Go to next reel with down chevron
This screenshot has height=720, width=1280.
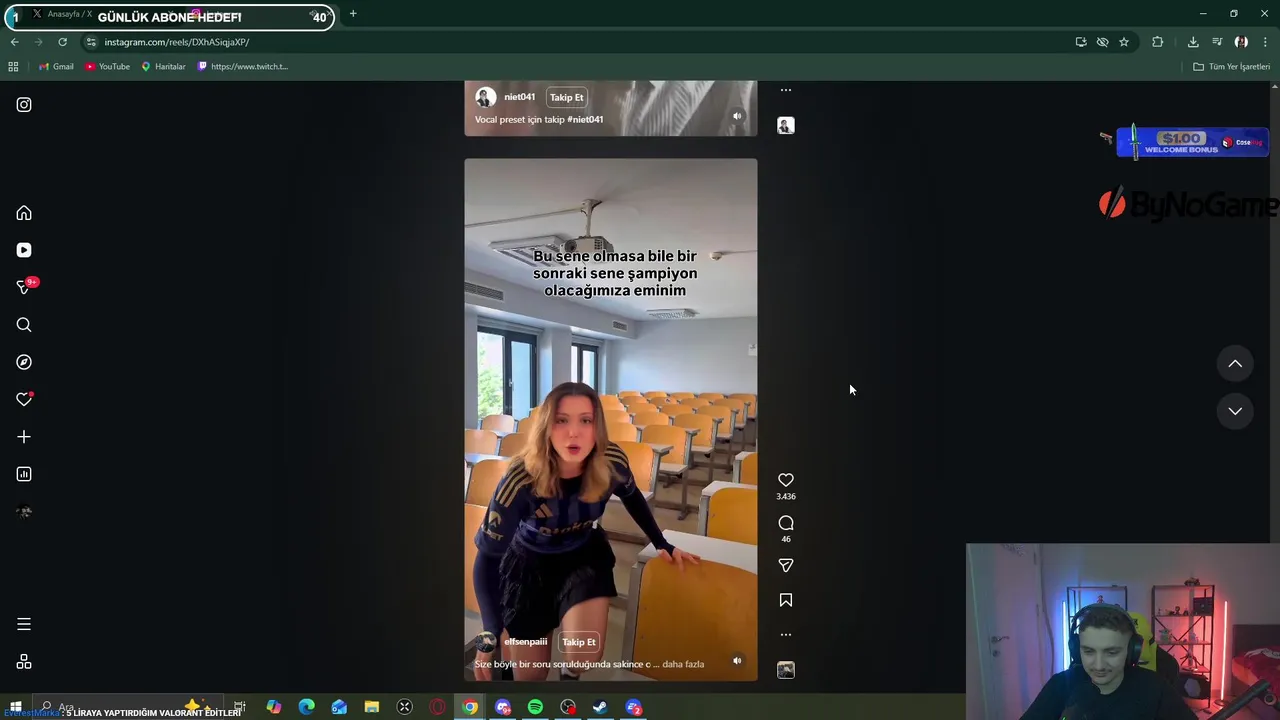[x=1235, y=411]
